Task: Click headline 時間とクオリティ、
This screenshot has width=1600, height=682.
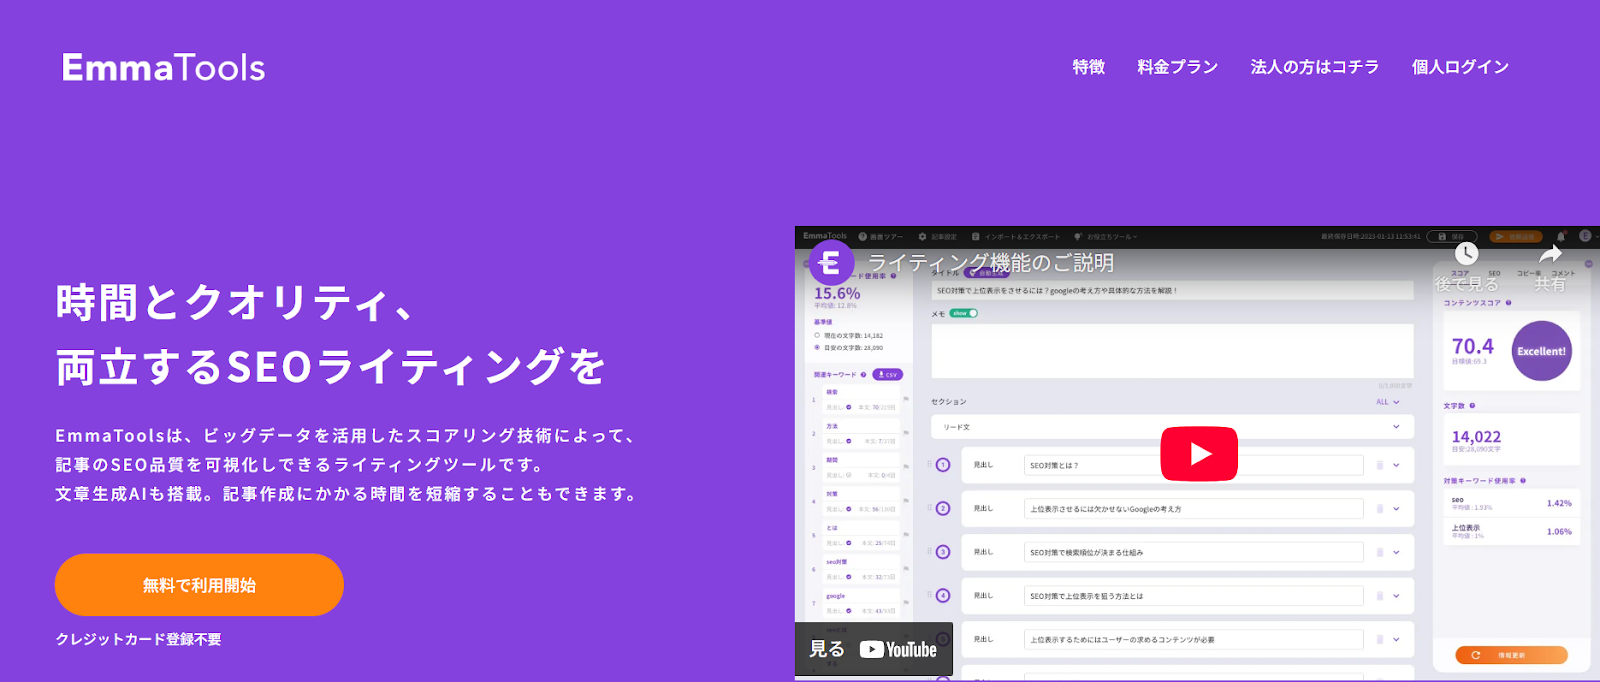Action: (235, 303)
